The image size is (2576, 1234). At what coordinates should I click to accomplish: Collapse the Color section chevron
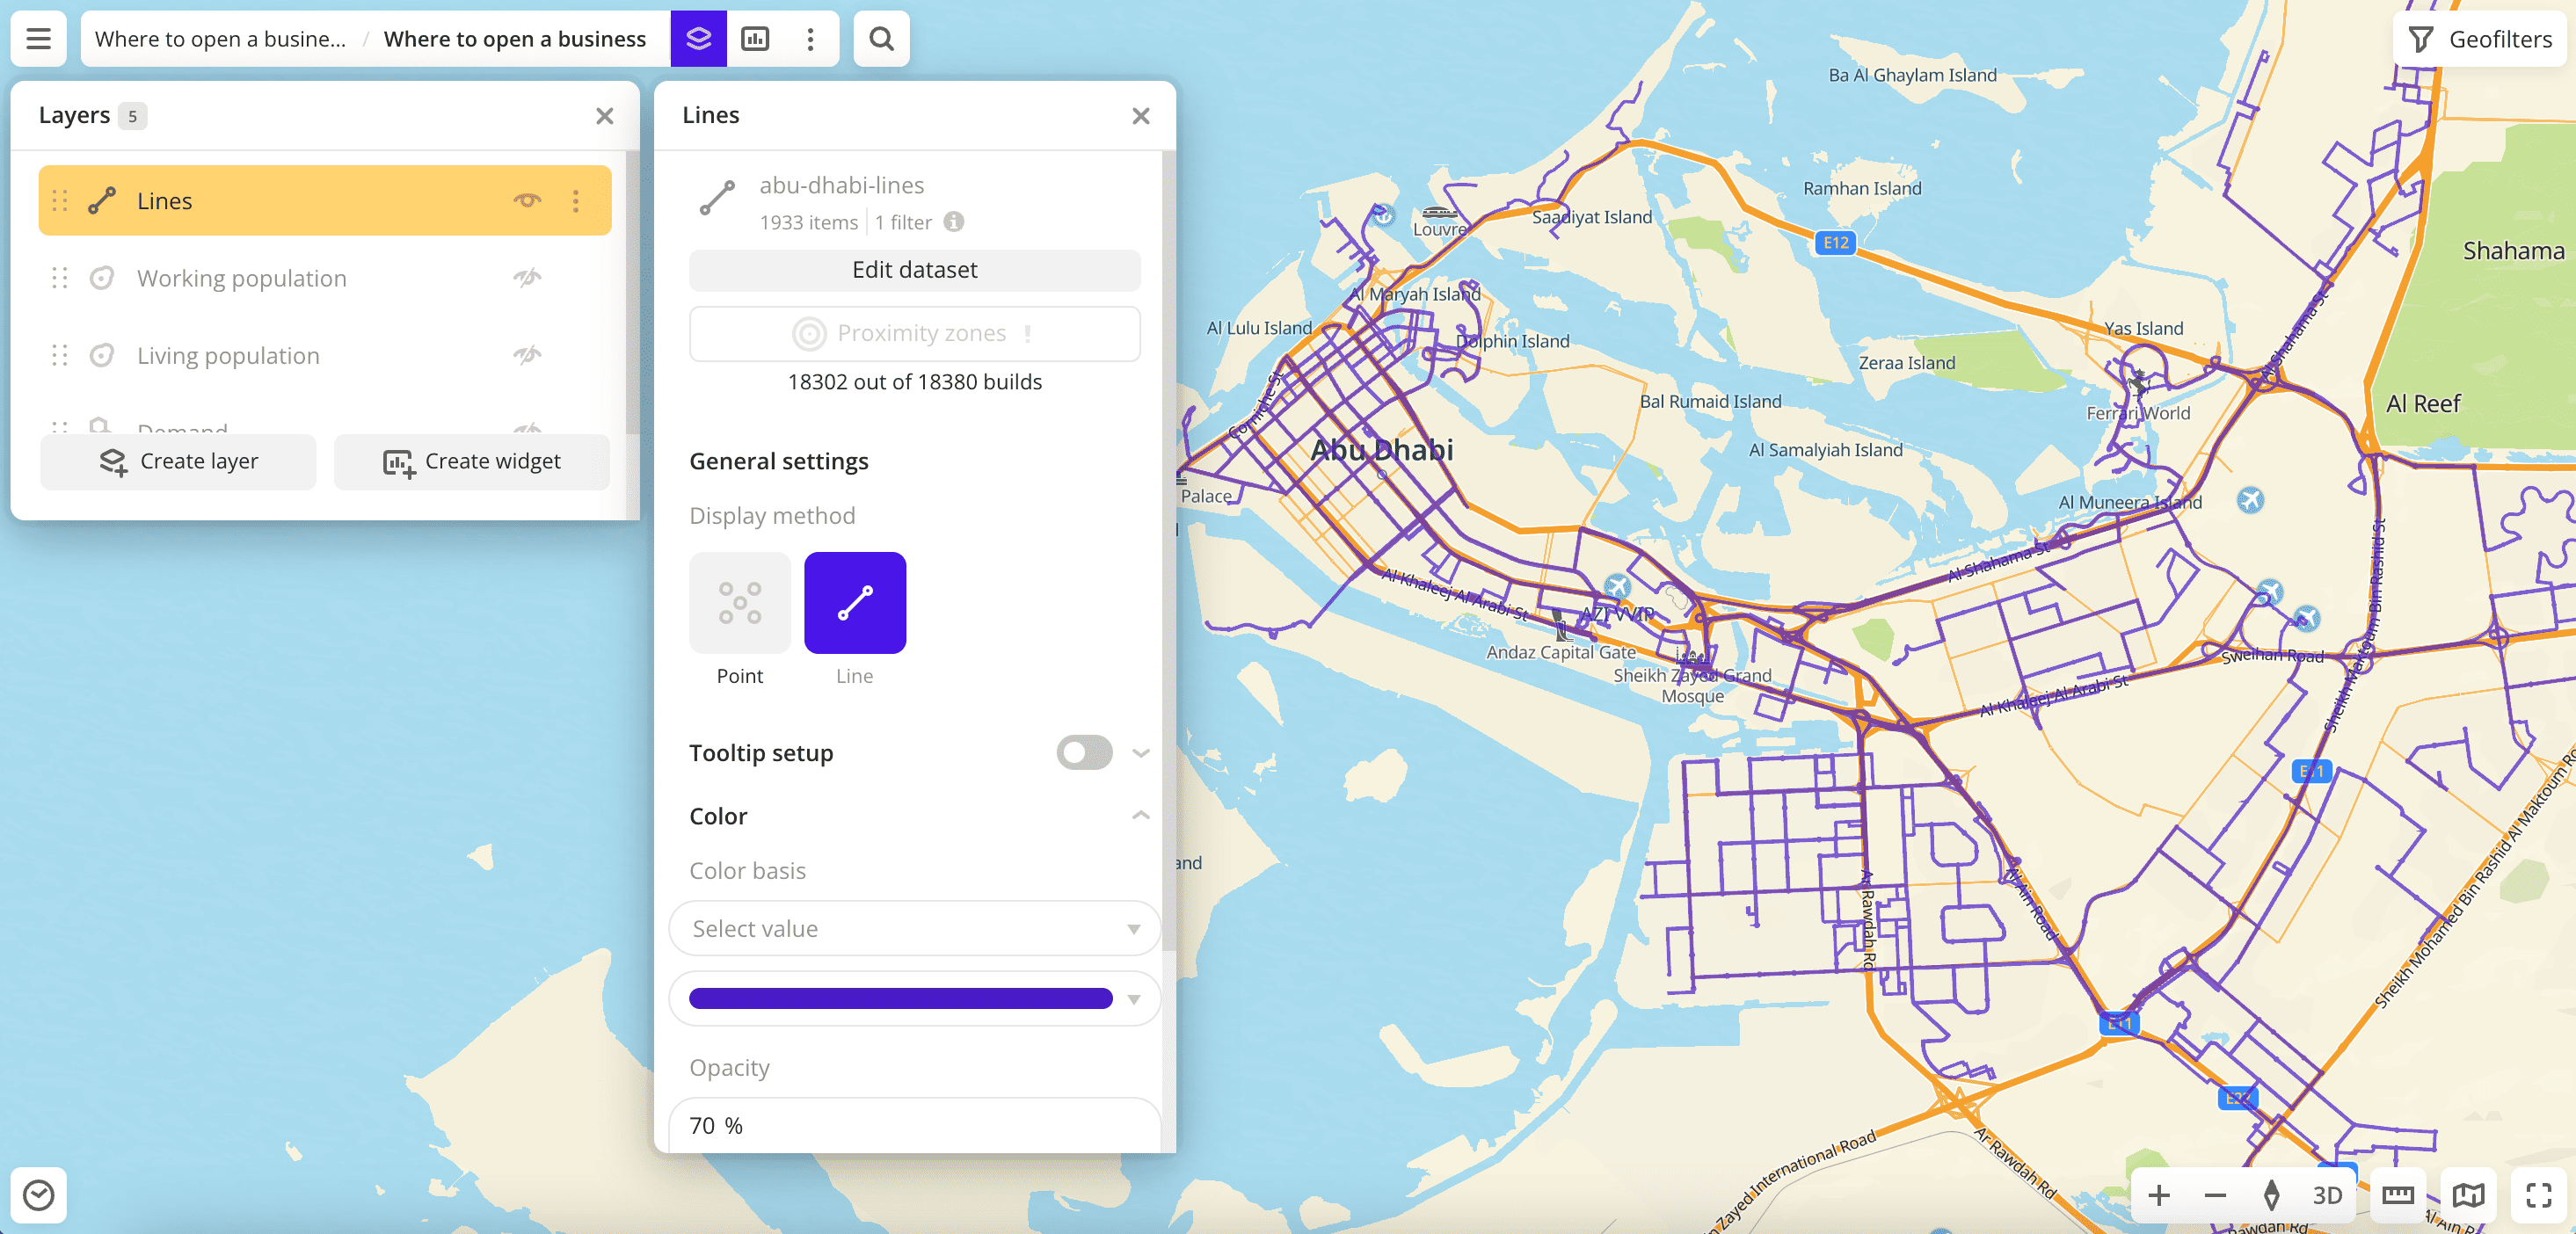click(x=1140, y=816)
